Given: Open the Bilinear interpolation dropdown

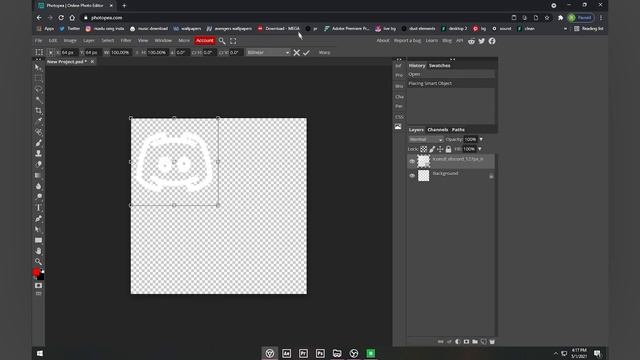Looking at the screenshot, I should pyautogui.click(x=268, y=53).
